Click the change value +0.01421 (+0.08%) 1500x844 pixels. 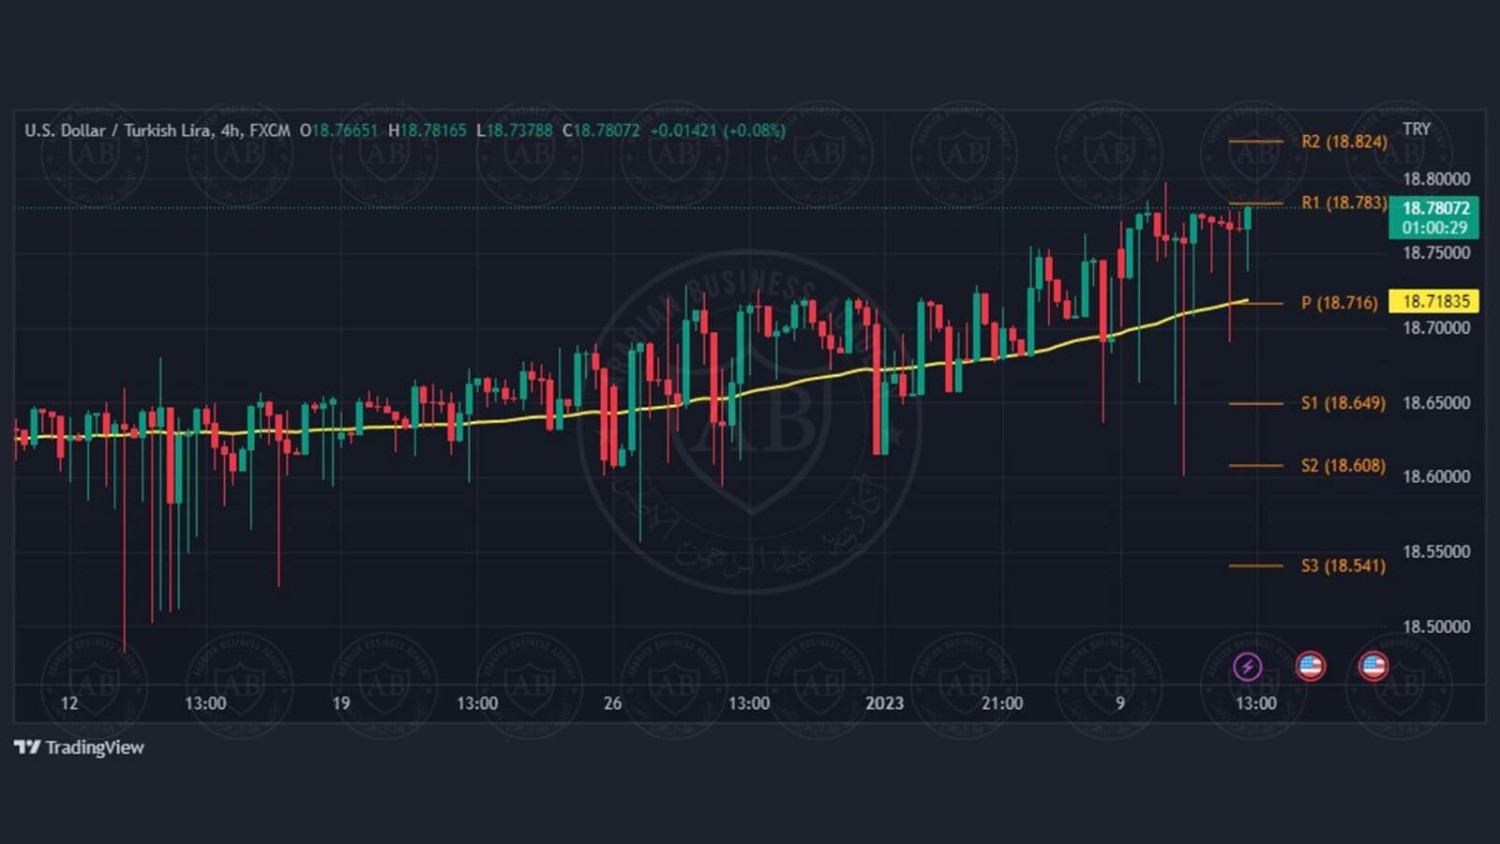718,130
